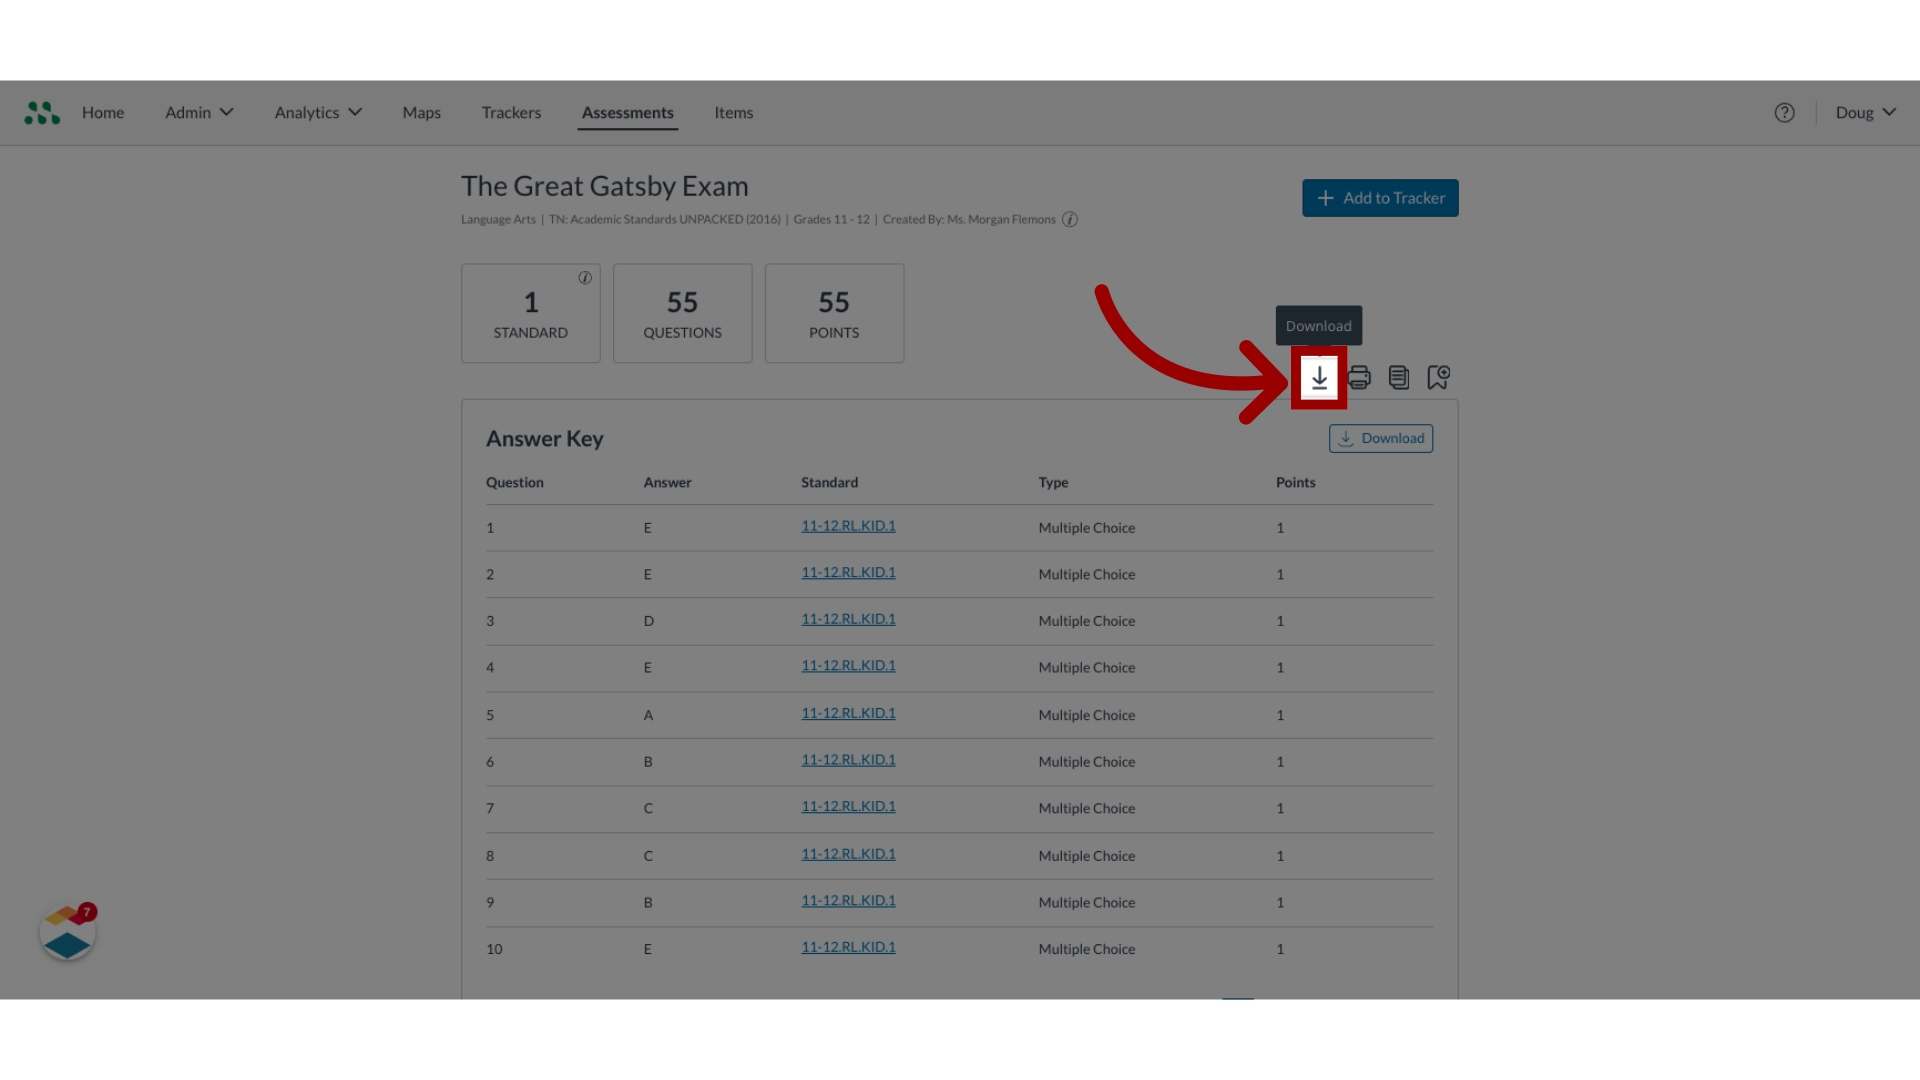Image resolution: width=1920 pixels, height=1080 pixels.
Task: Expand the Analytics dropdown menu
Action: click(x=318, y=111)
